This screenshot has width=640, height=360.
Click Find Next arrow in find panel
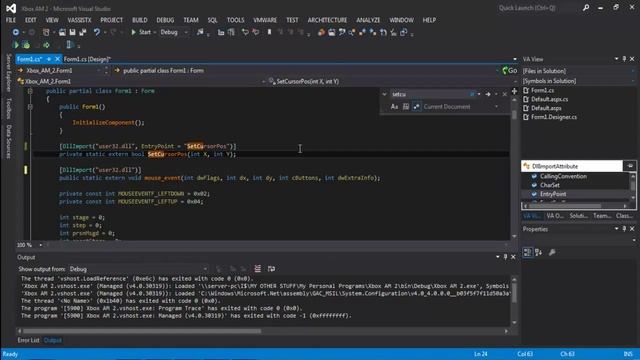click(x=488, y=94)
